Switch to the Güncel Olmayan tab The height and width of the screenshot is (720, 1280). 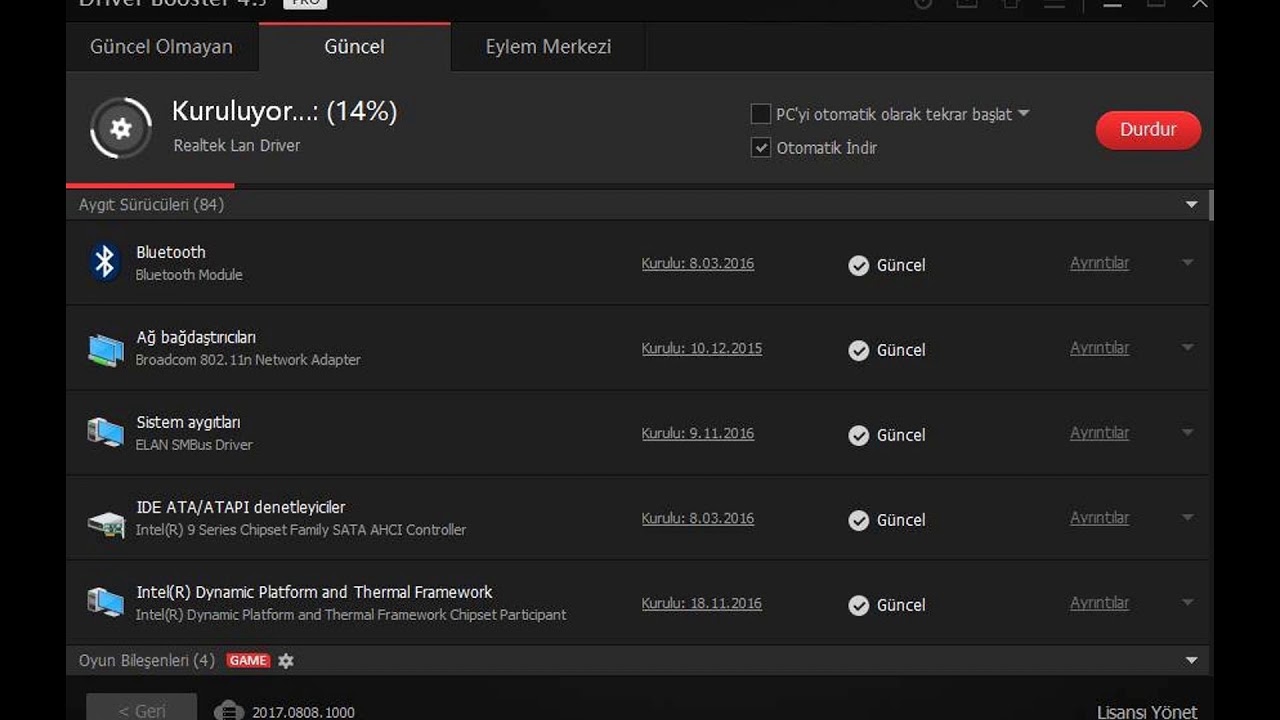[x=162, y=47]
